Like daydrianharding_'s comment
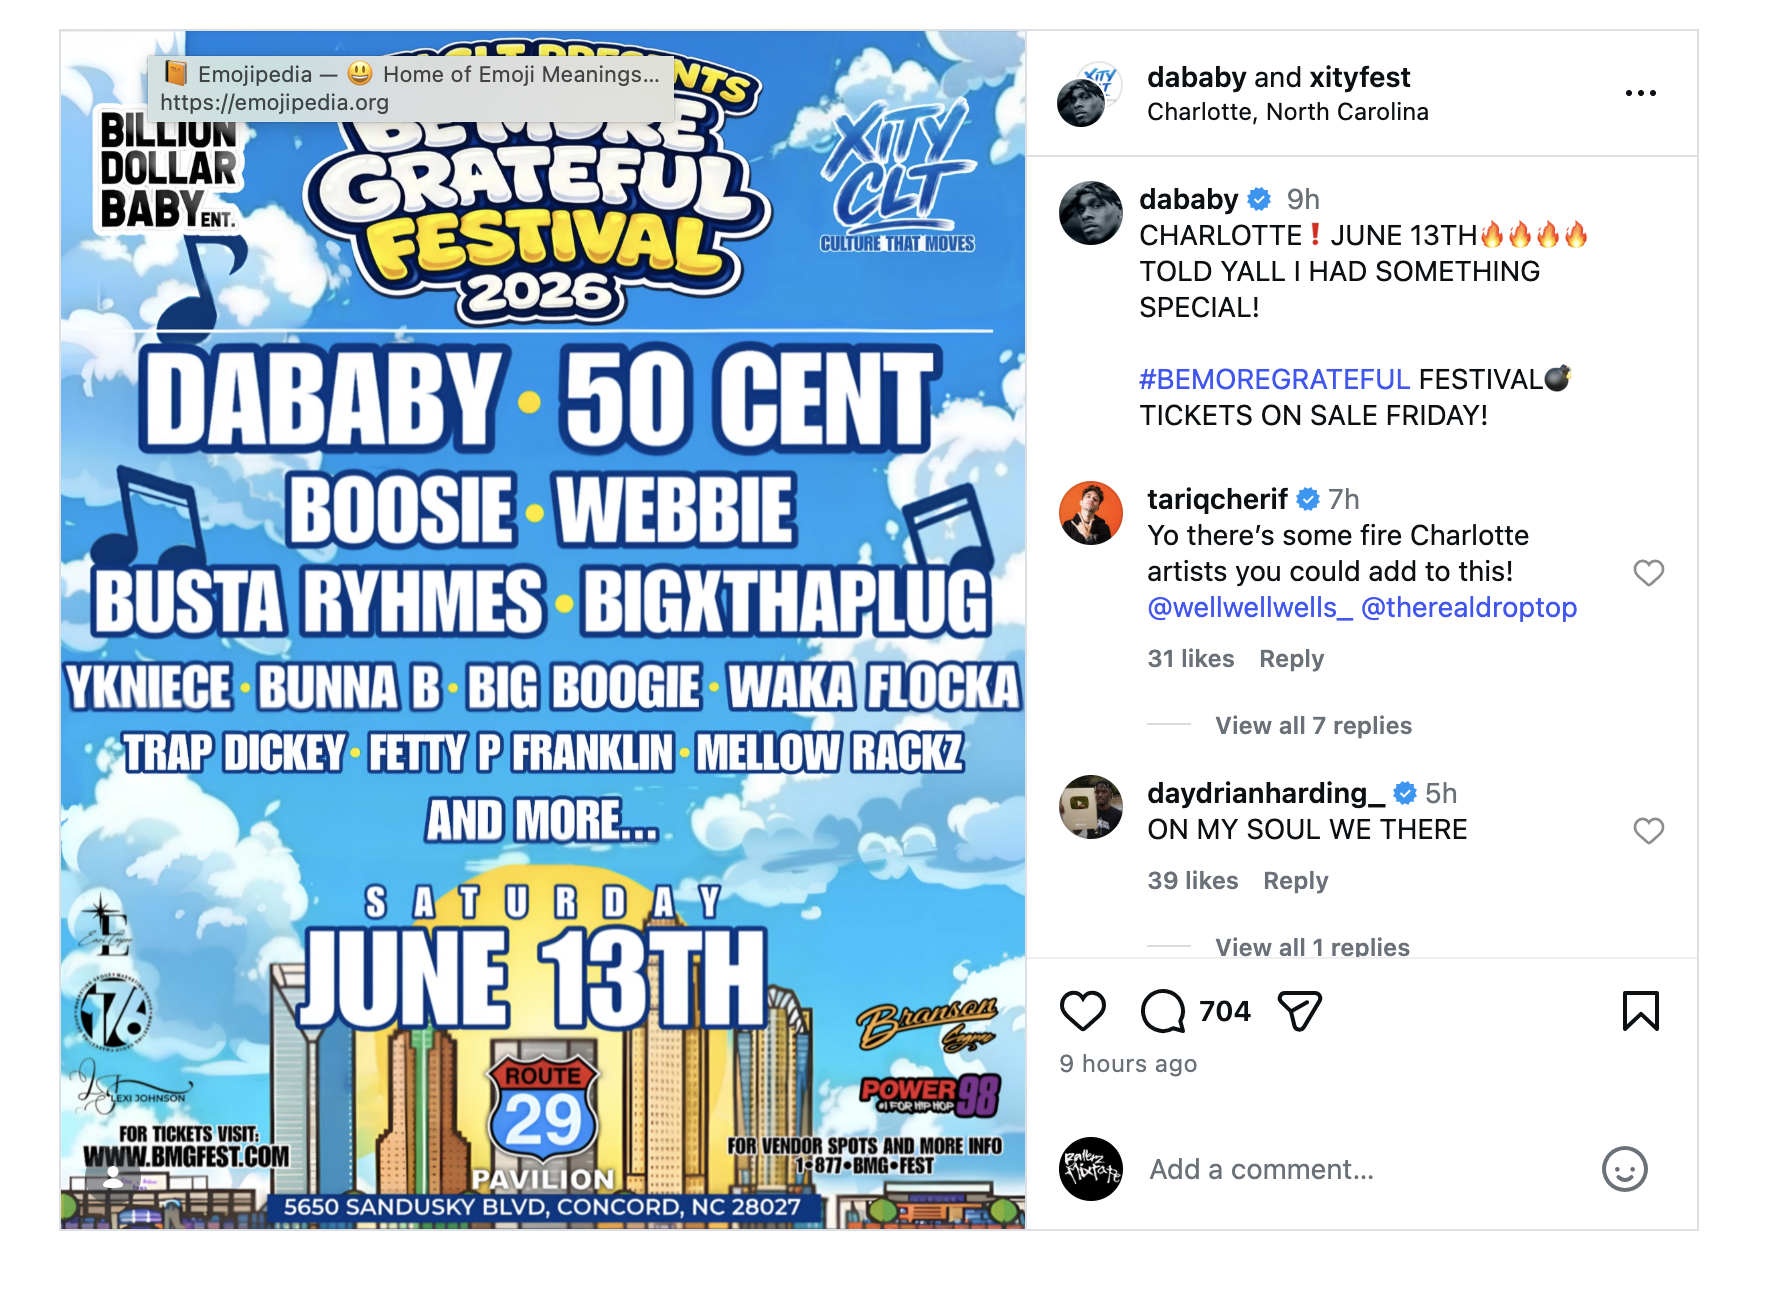 pyautogui.click(x=1648, y=831)
